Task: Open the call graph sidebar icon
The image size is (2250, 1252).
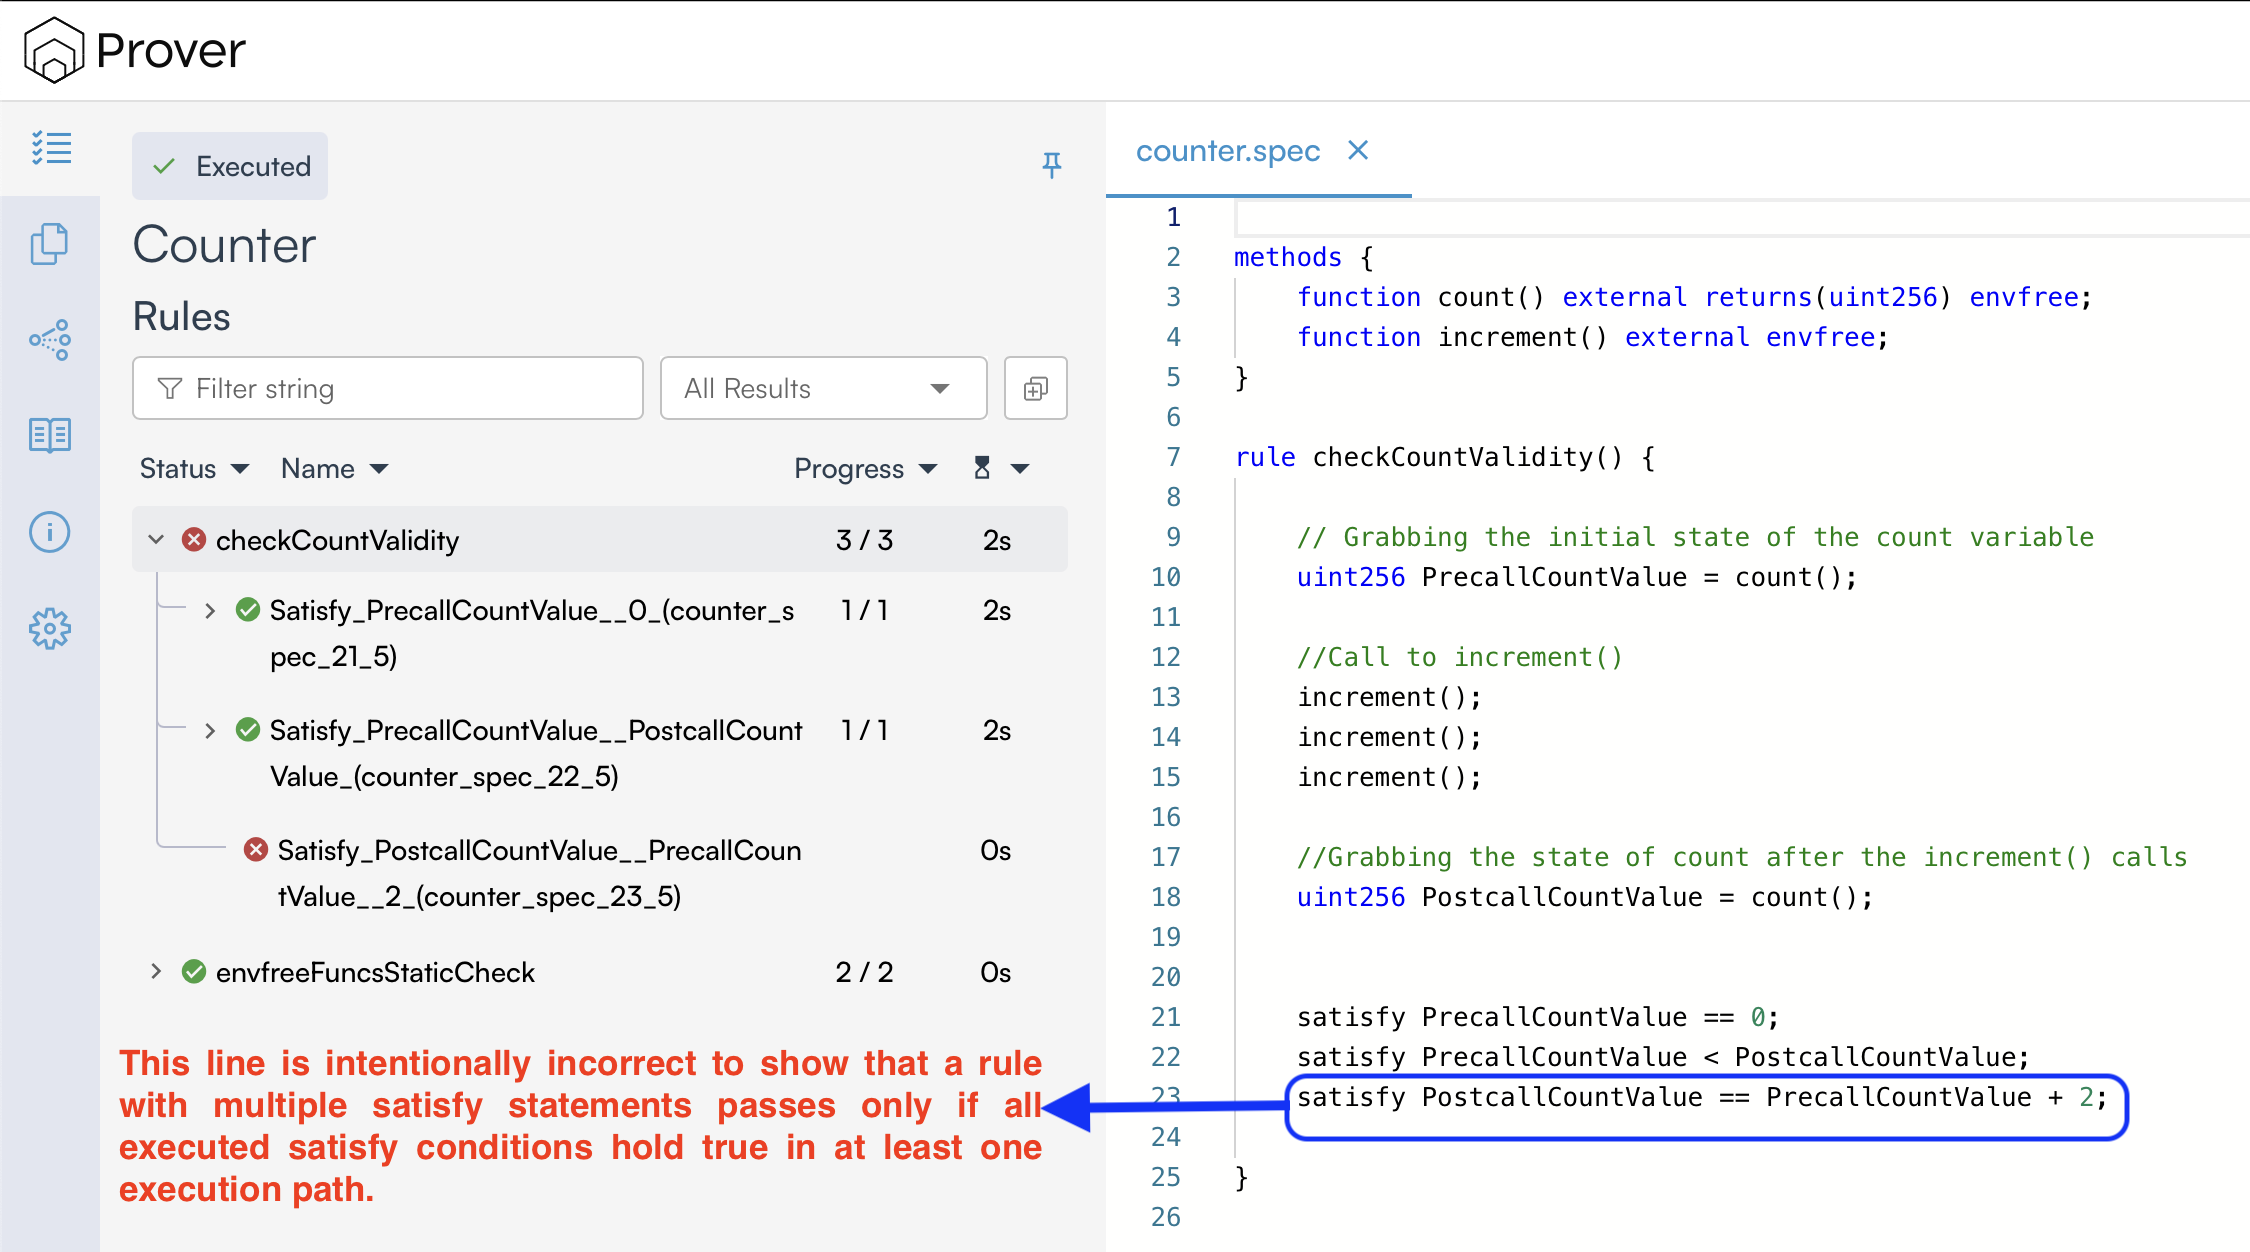Action: (x=49, y=340)
